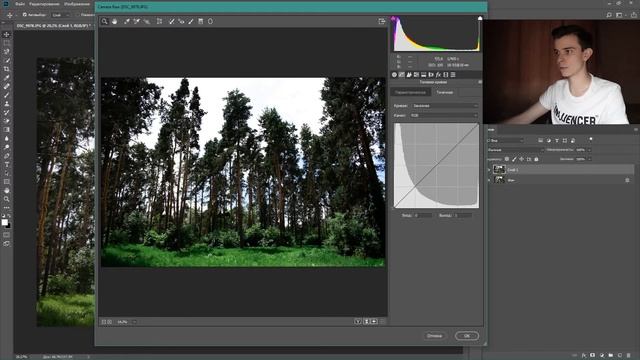The image size is (640, 360).
Task: Select the Transform tool in Camera Raw
Action: tap(160, 21)
